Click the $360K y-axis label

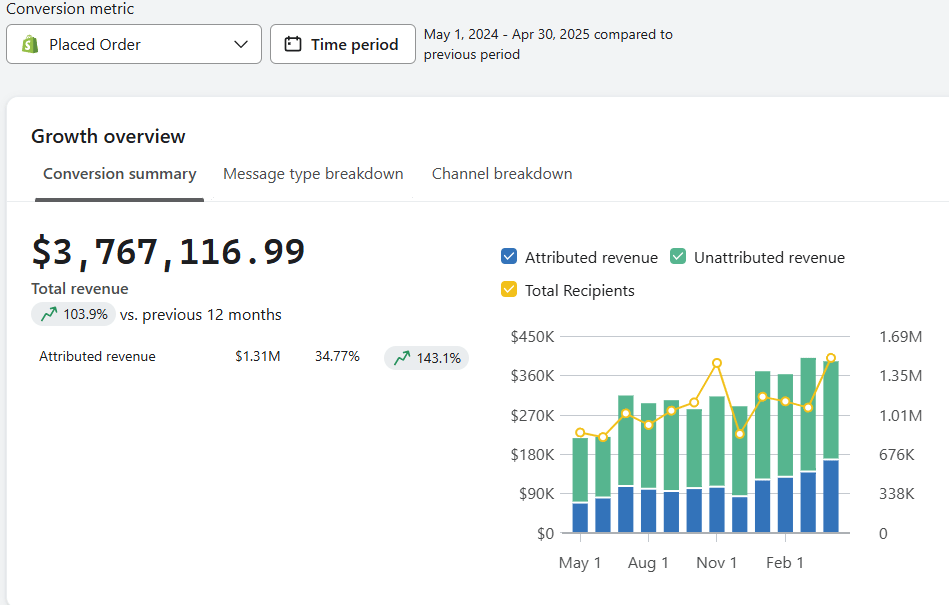[532, 376]
